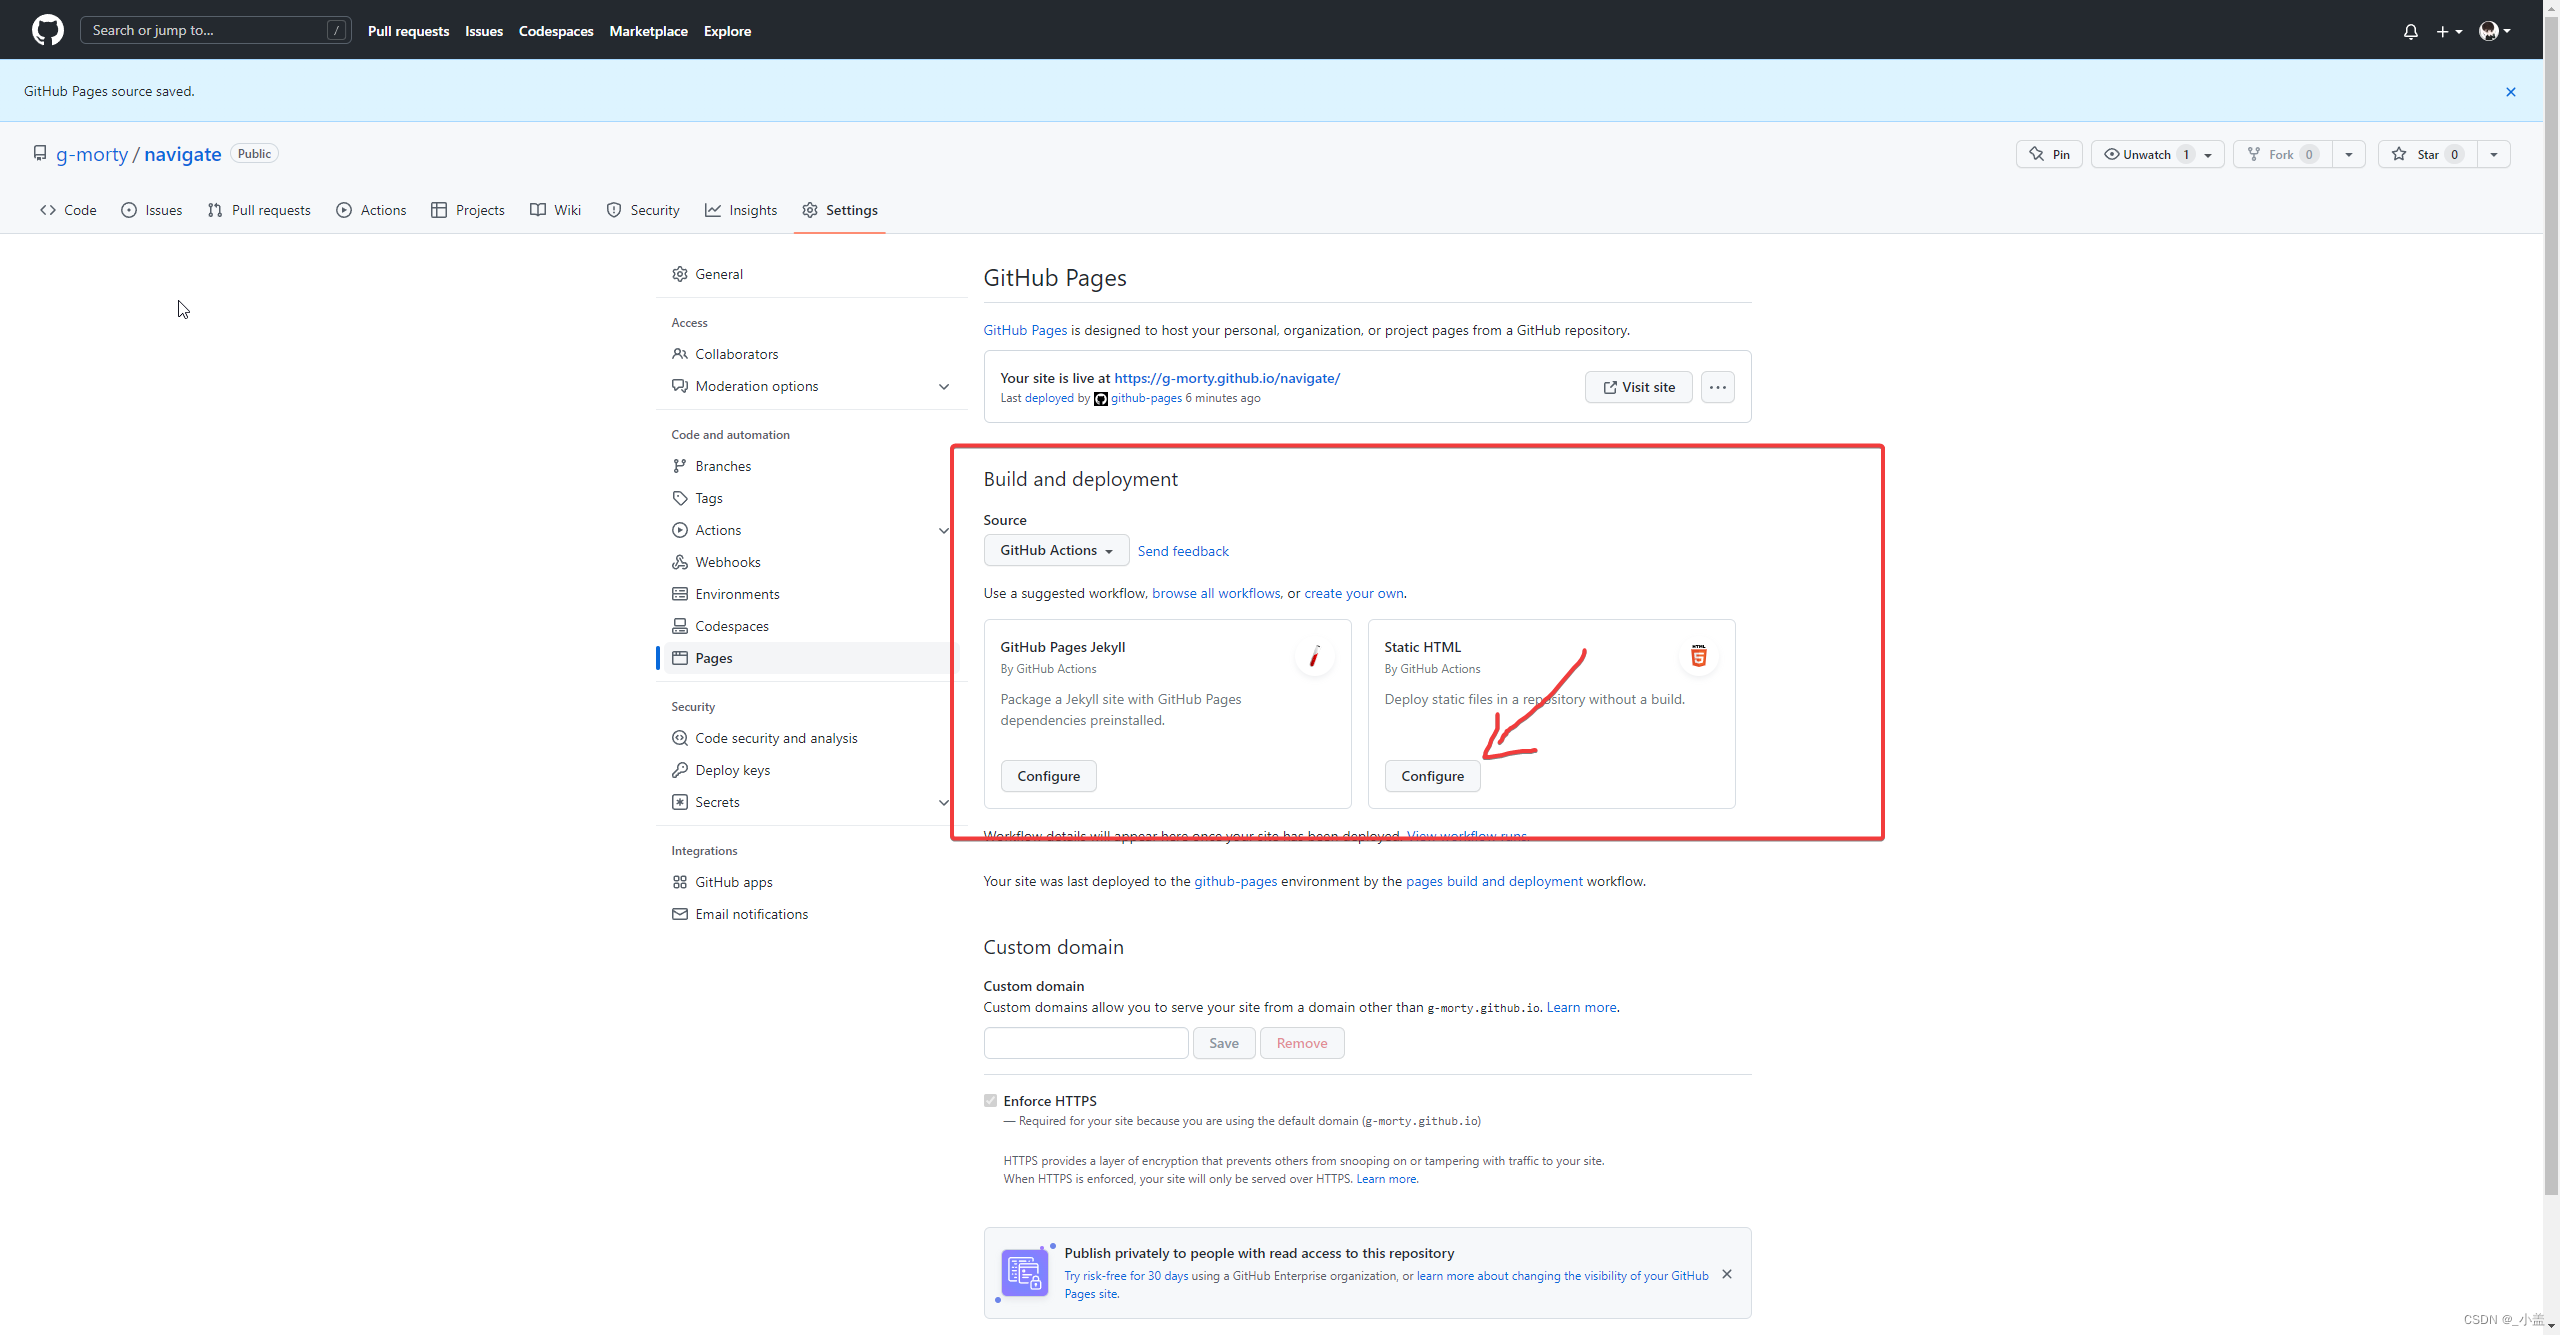Switch to the repository Pull requests tab
This screenshot has height=1335, width=2560.
pos(259,210)
